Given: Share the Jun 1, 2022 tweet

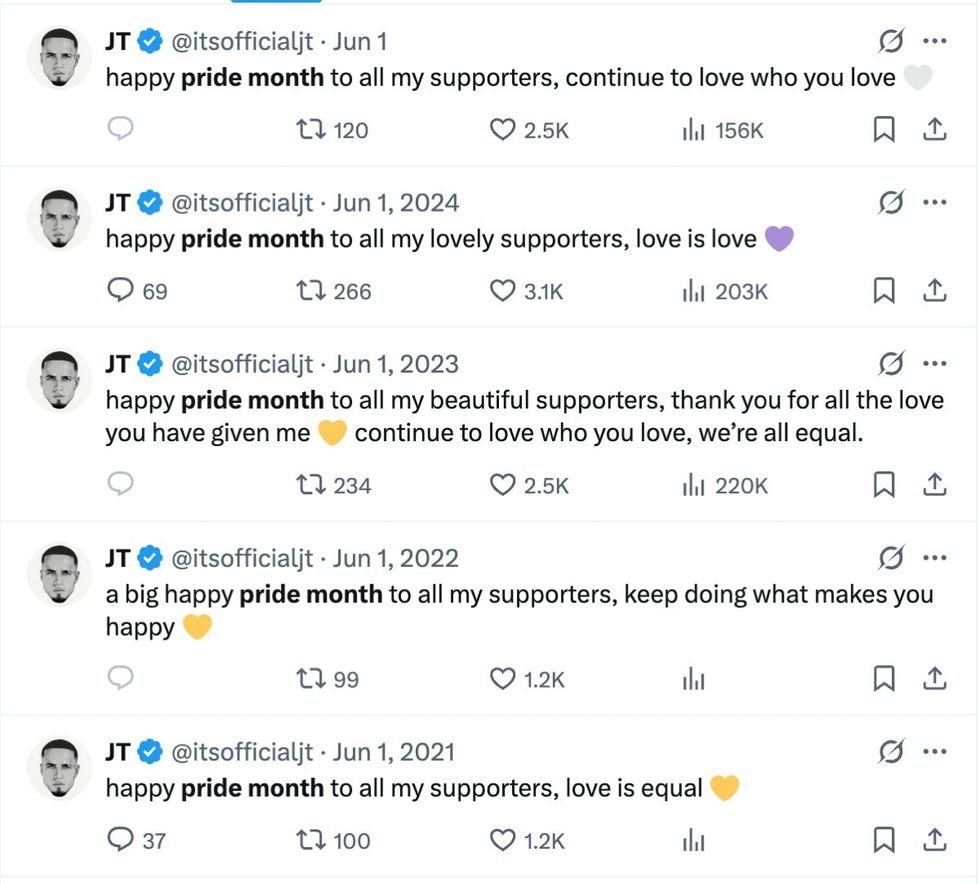Looking at the screenshot, I should coord(935,679).
